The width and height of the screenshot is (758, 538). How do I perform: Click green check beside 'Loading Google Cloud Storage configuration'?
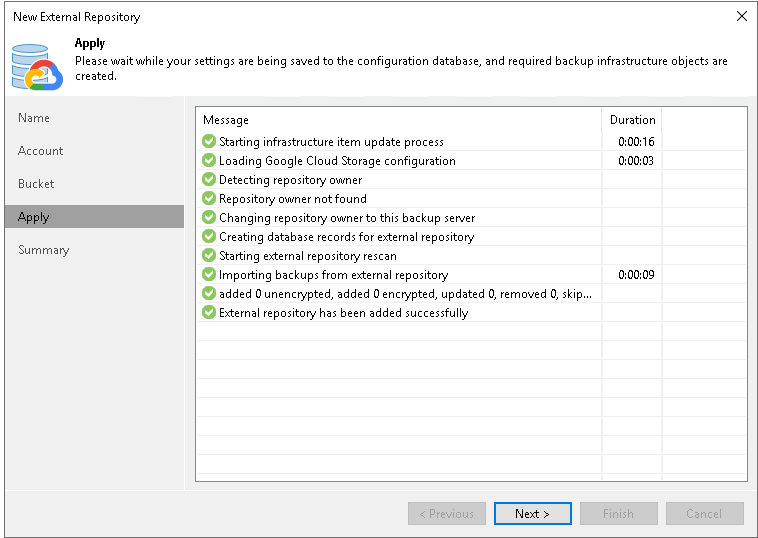click(x=209, y=161)
